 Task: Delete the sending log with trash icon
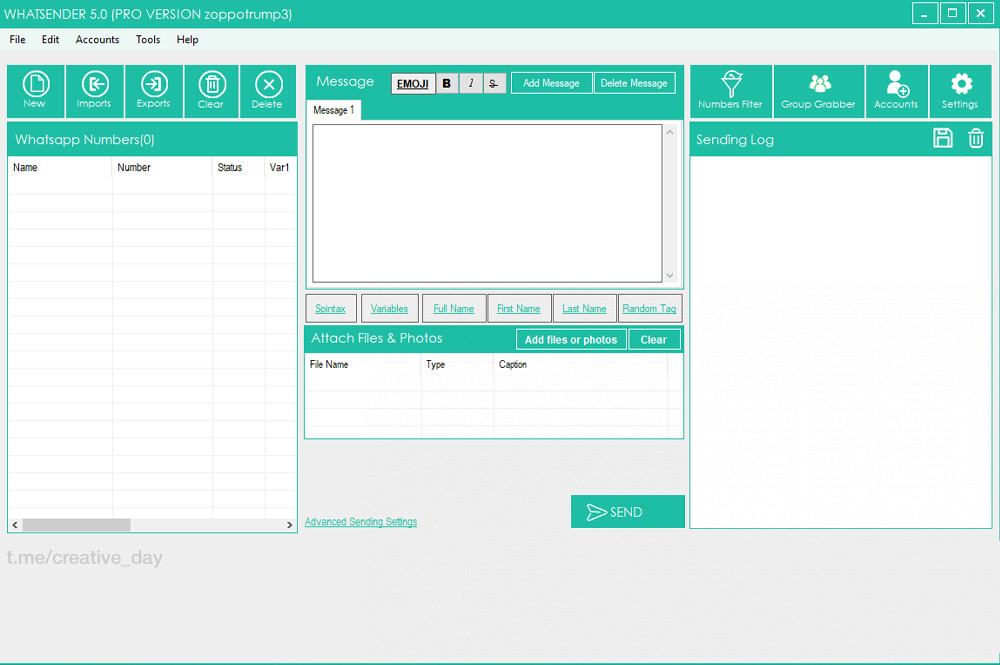(x=976, y=139)
